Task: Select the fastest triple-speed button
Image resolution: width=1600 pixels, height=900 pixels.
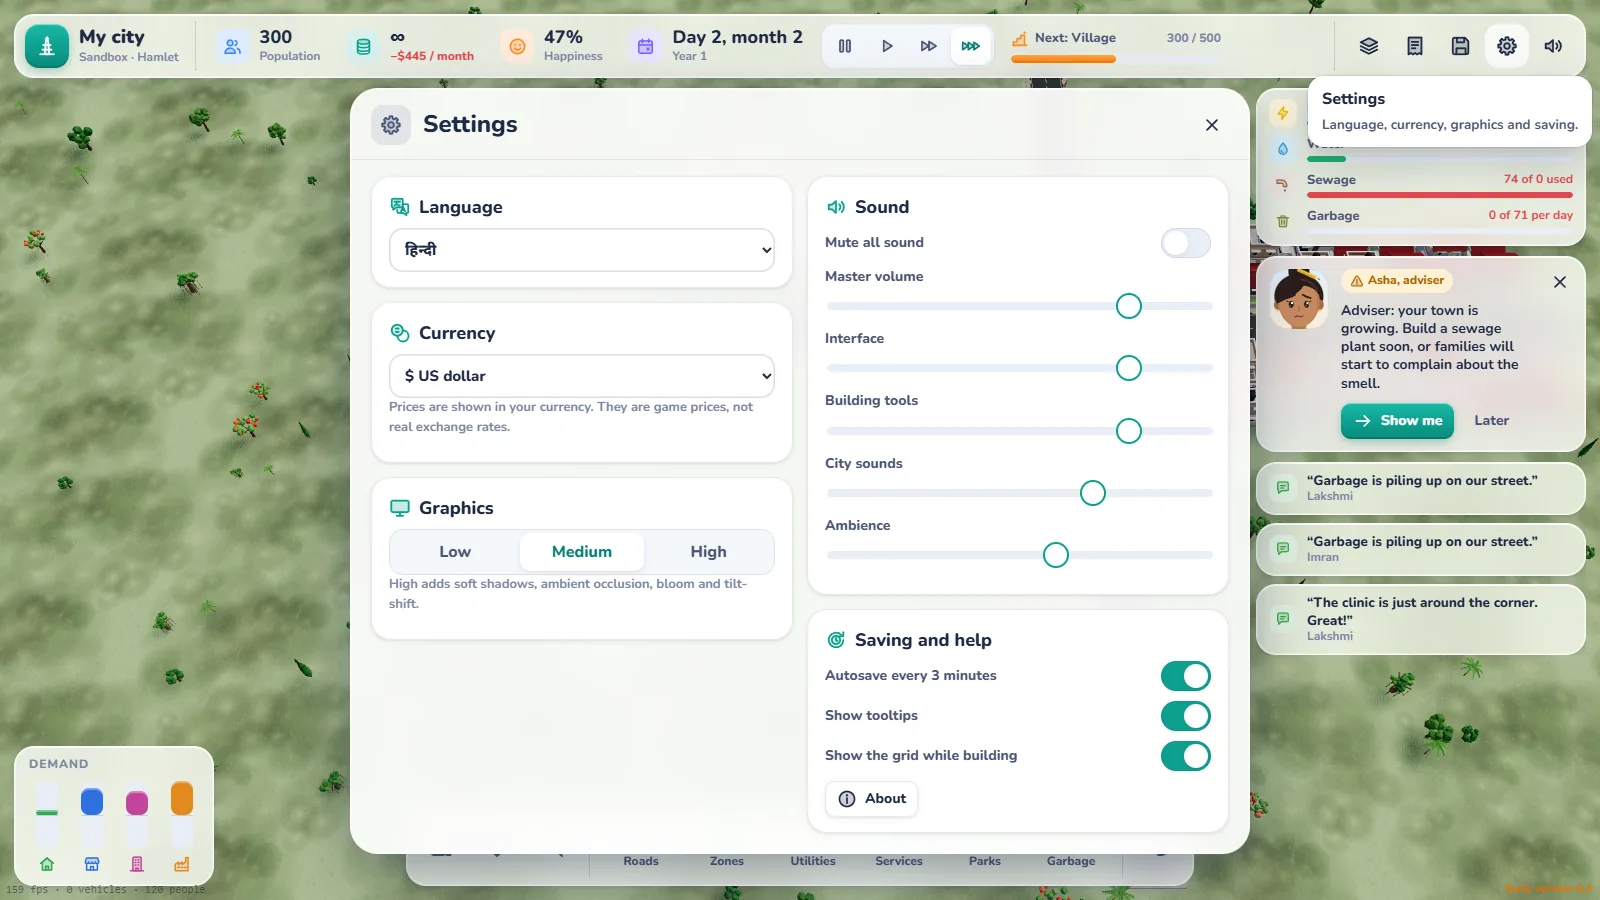Action: pyautogui.click(x=970, y=46)
